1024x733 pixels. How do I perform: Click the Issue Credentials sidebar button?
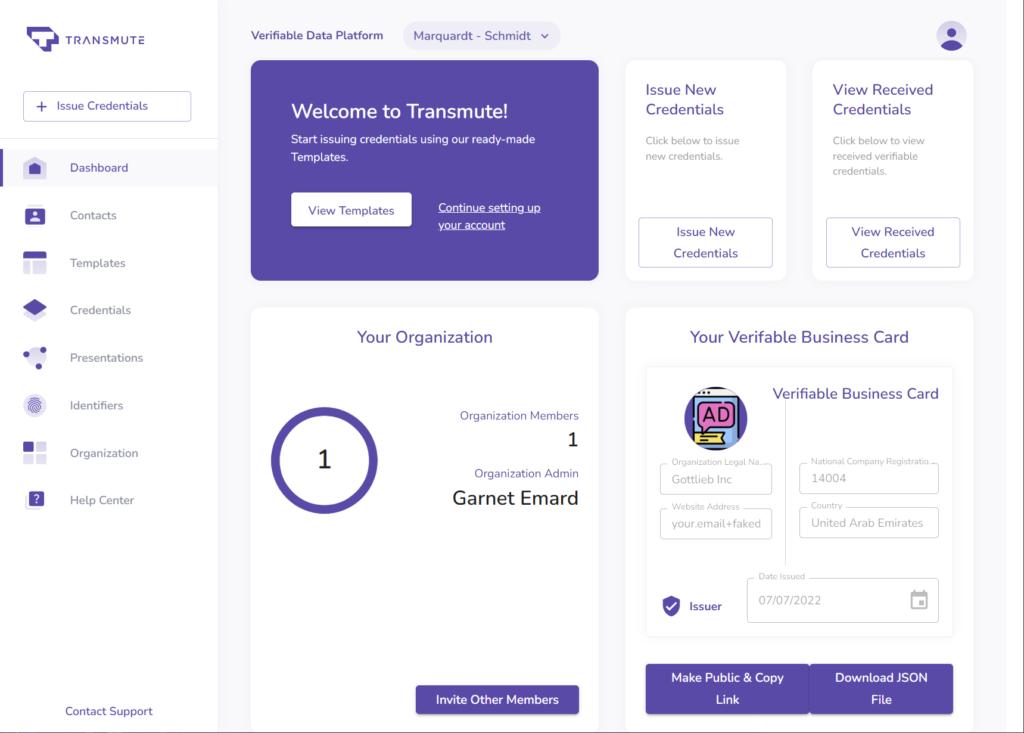(107, 106)
